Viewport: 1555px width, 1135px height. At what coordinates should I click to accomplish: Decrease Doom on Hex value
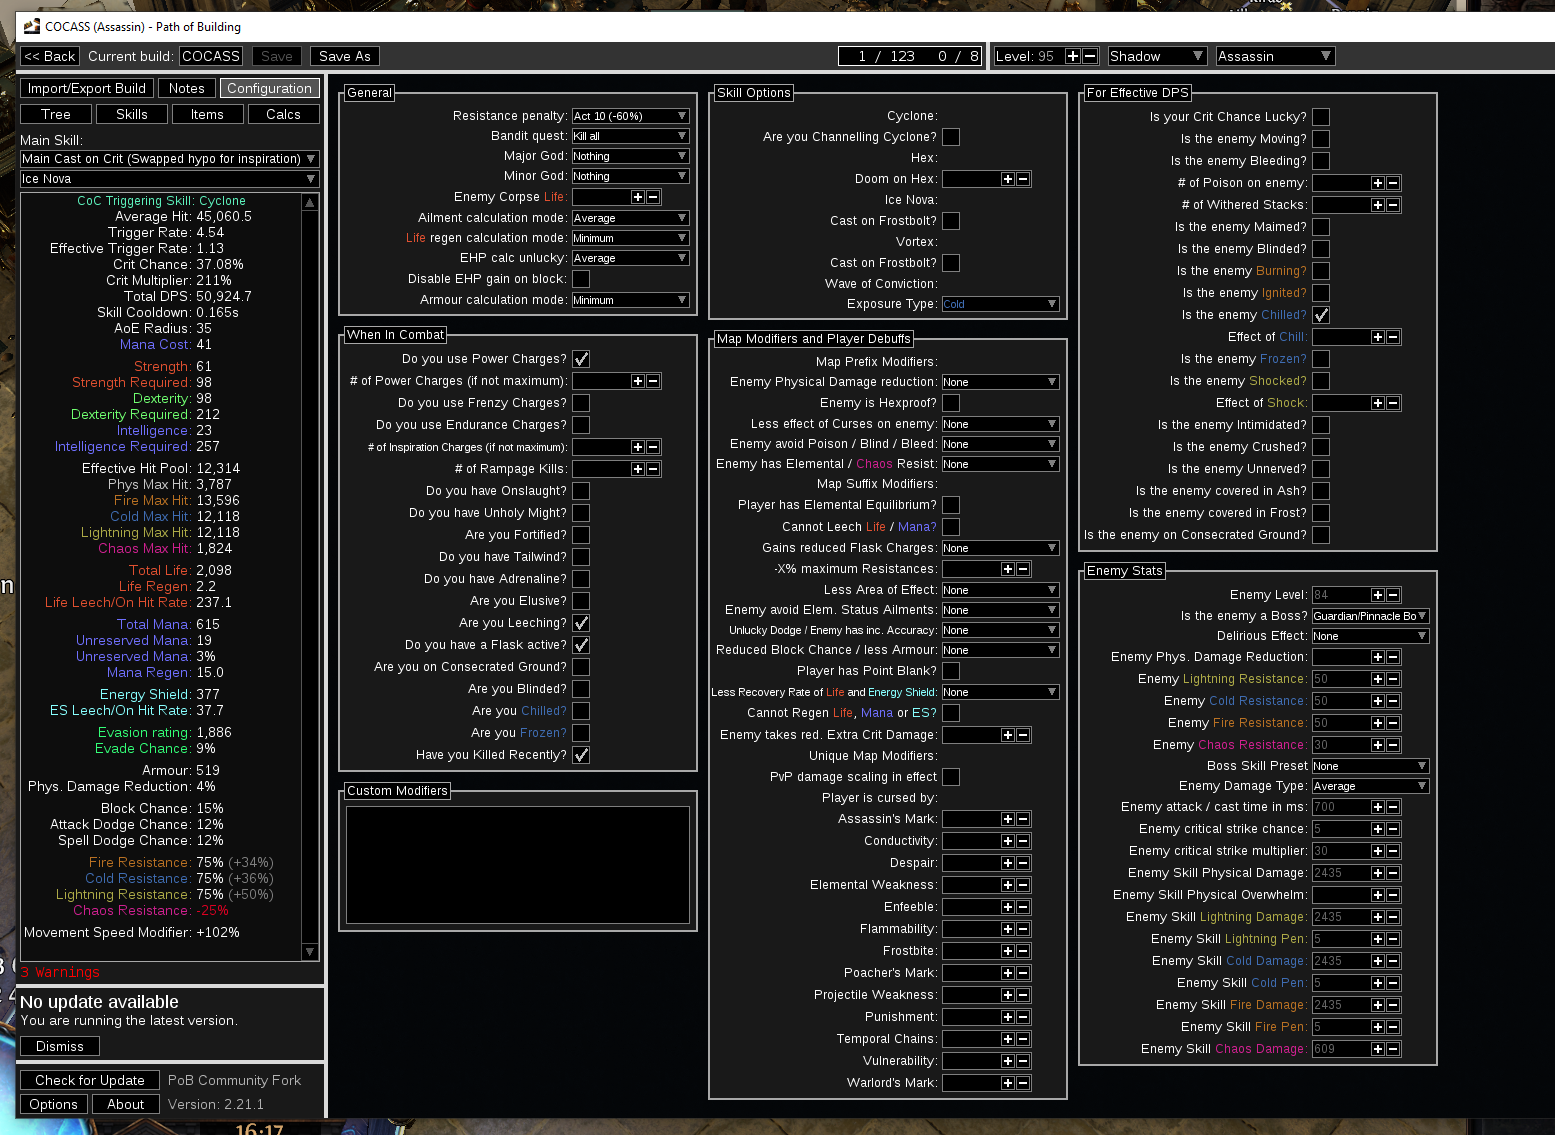(x=1023, y=179)
